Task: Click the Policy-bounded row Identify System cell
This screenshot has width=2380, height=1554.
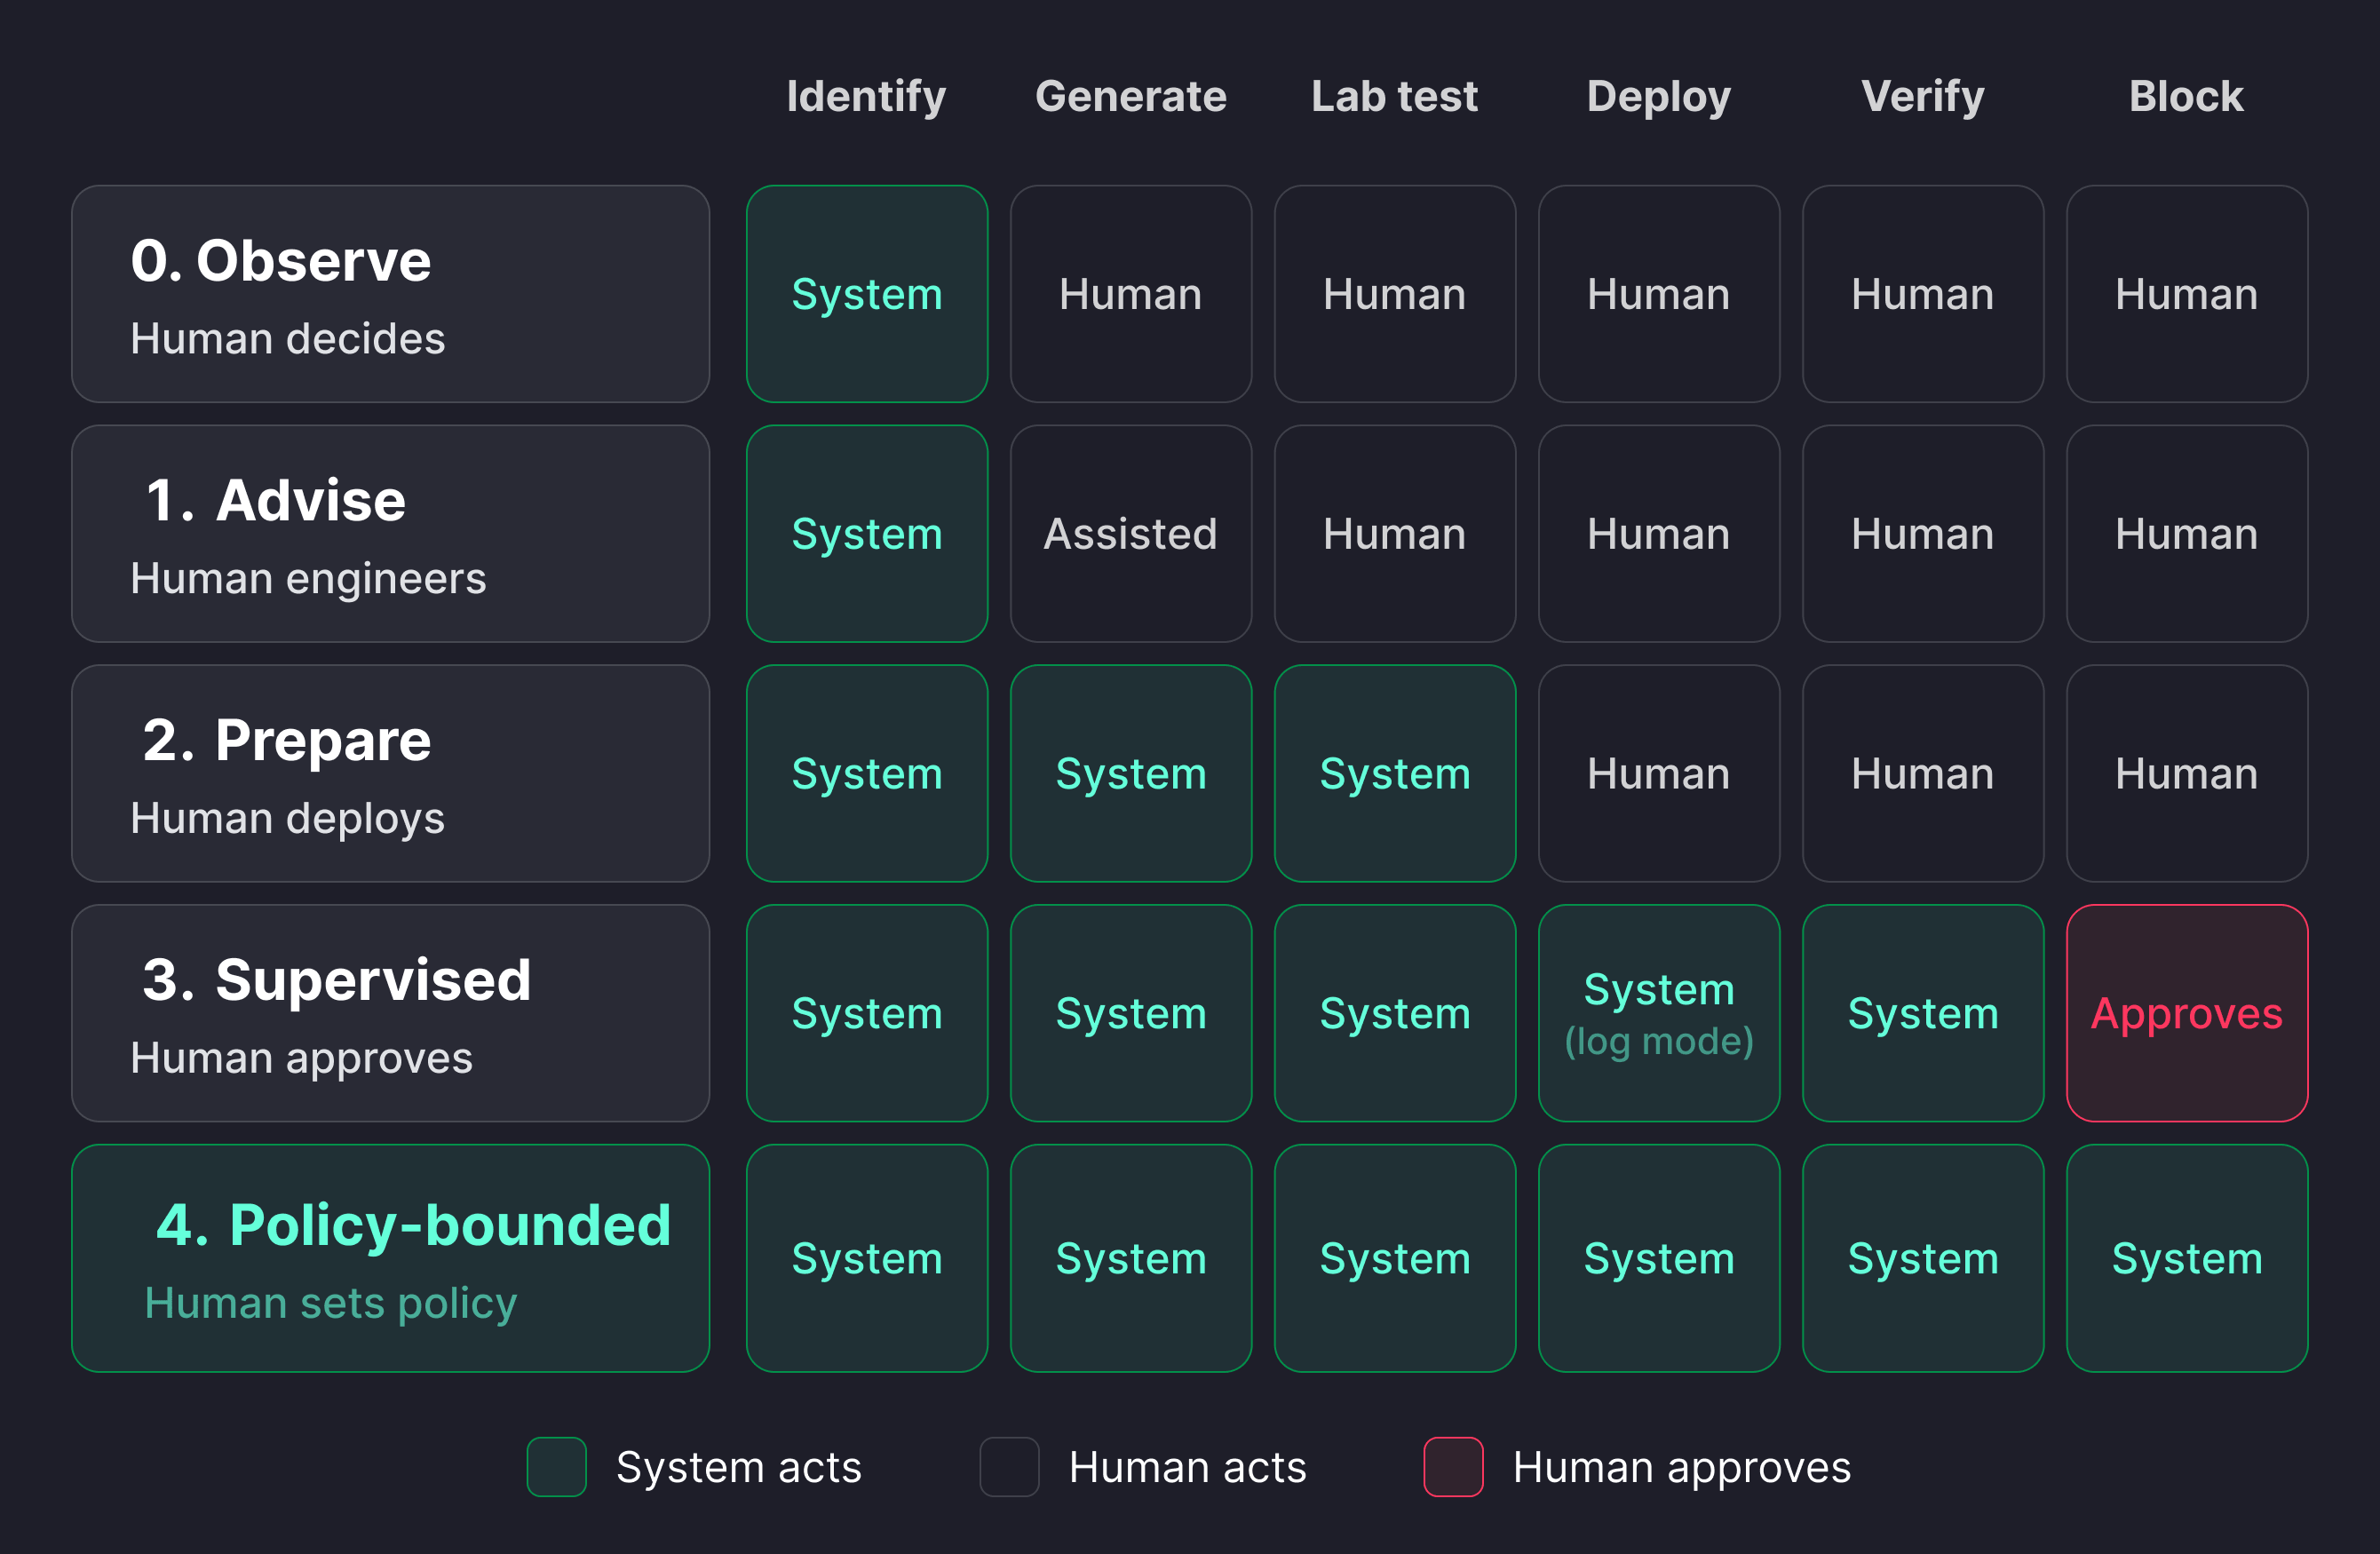Action: [x=867, y=1258]
